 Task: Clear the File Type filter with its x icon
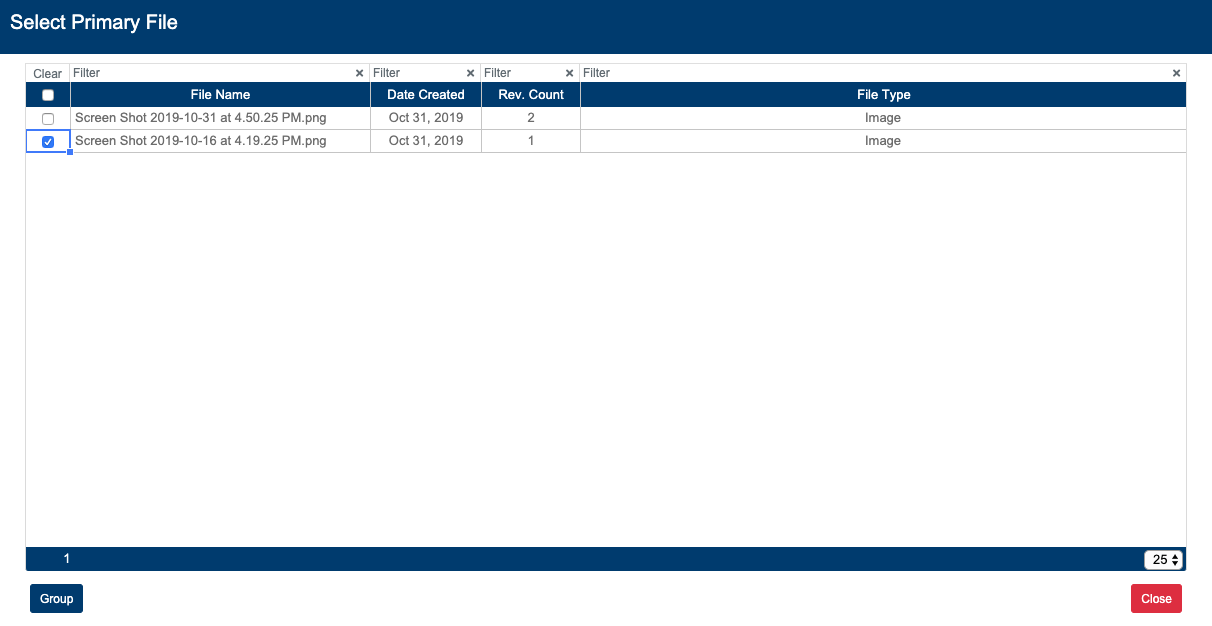[x=1177, y=73]
